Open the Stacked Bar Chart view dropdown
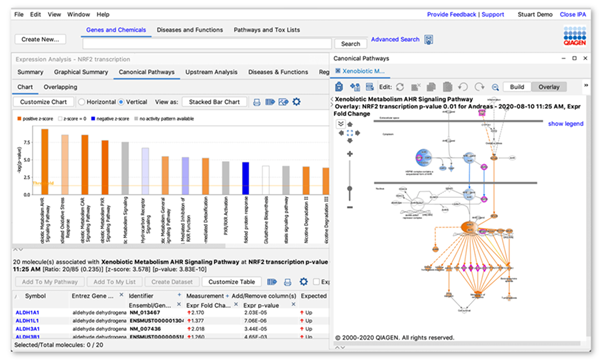 214,102
